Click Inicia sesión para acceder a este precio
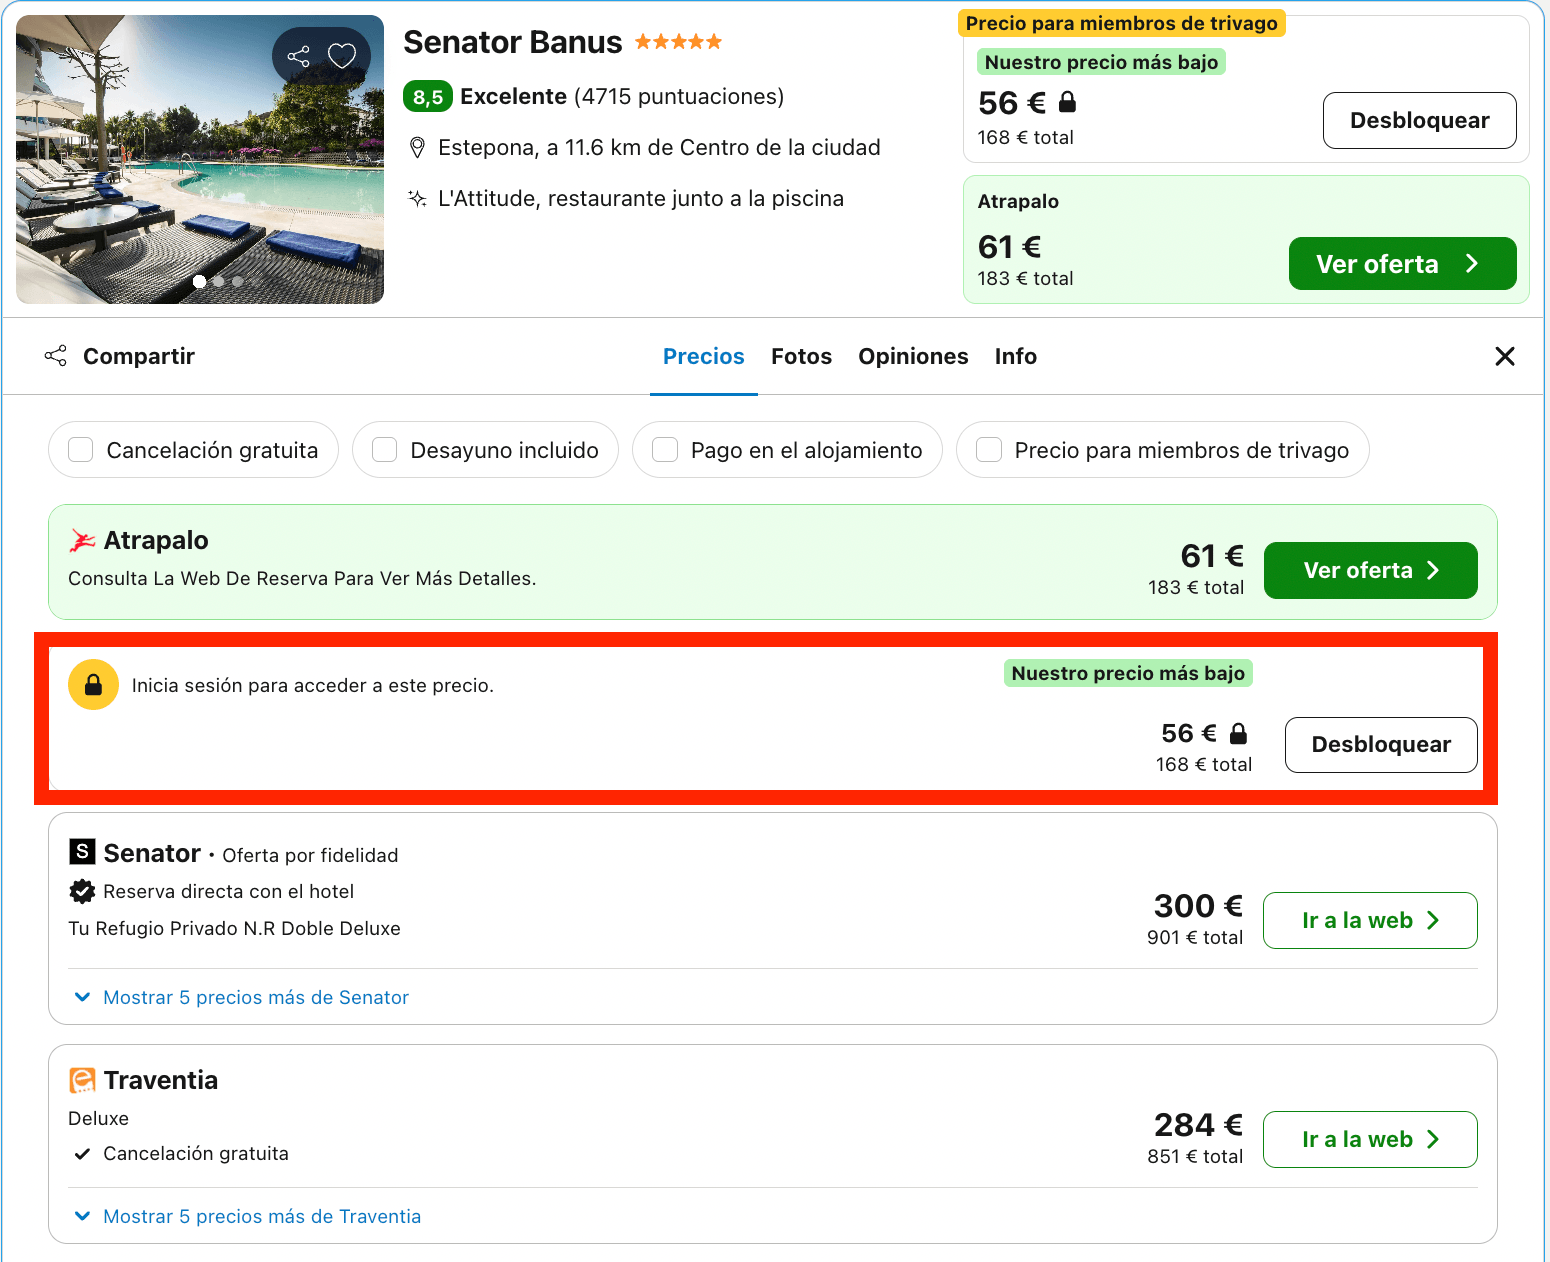Viewport: 1550px width, 1262px height. click(313, 686)
